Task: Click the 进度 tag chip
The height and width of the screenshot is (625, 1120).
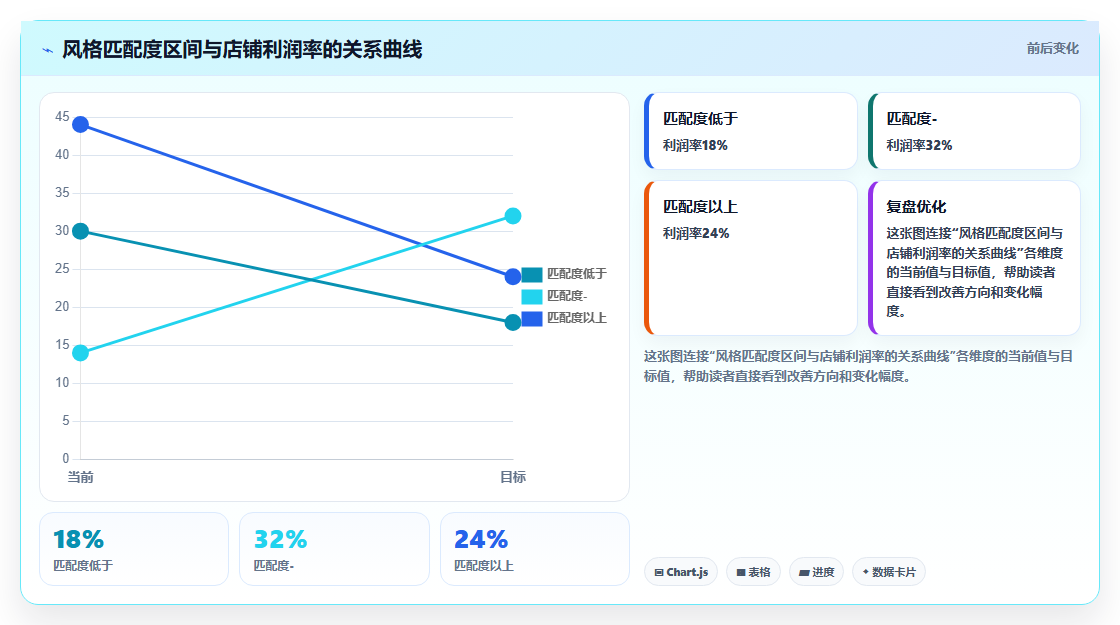Action: coord(816,572)
